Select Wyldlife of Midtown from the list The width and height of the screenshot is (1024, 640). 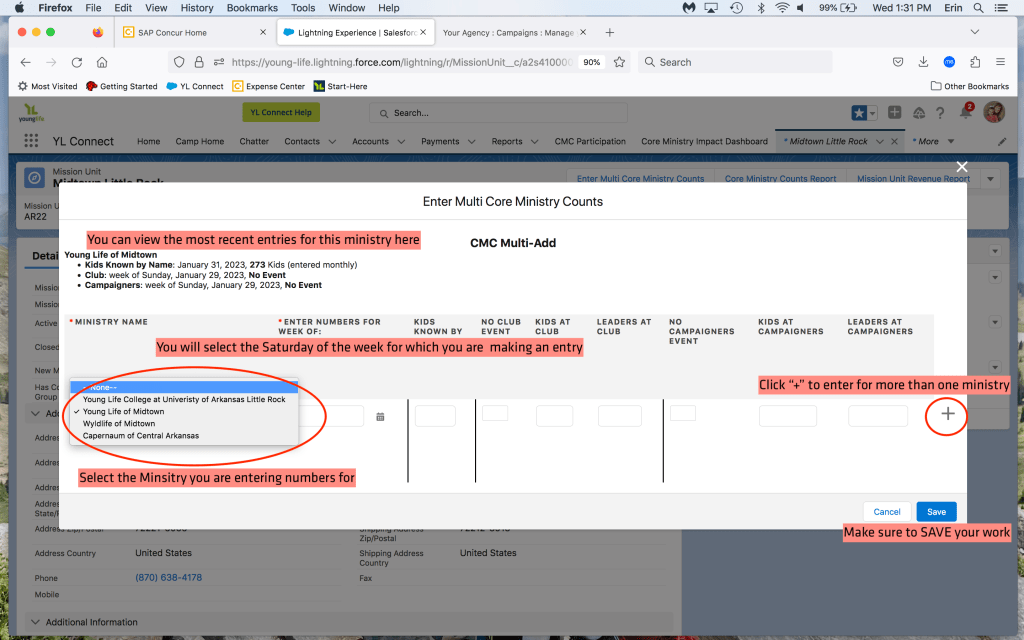(x=119, y=423)
